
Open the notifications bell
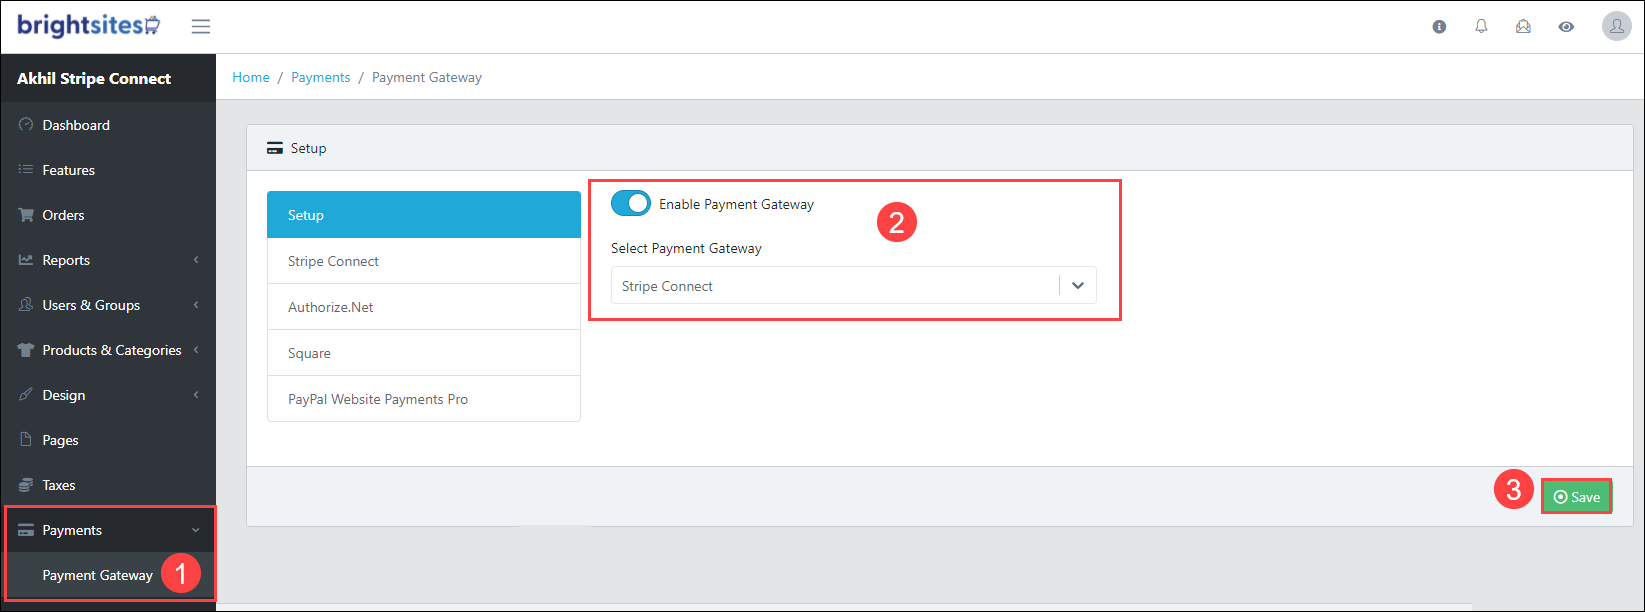pyautogui.click(x=1481, y=27)
